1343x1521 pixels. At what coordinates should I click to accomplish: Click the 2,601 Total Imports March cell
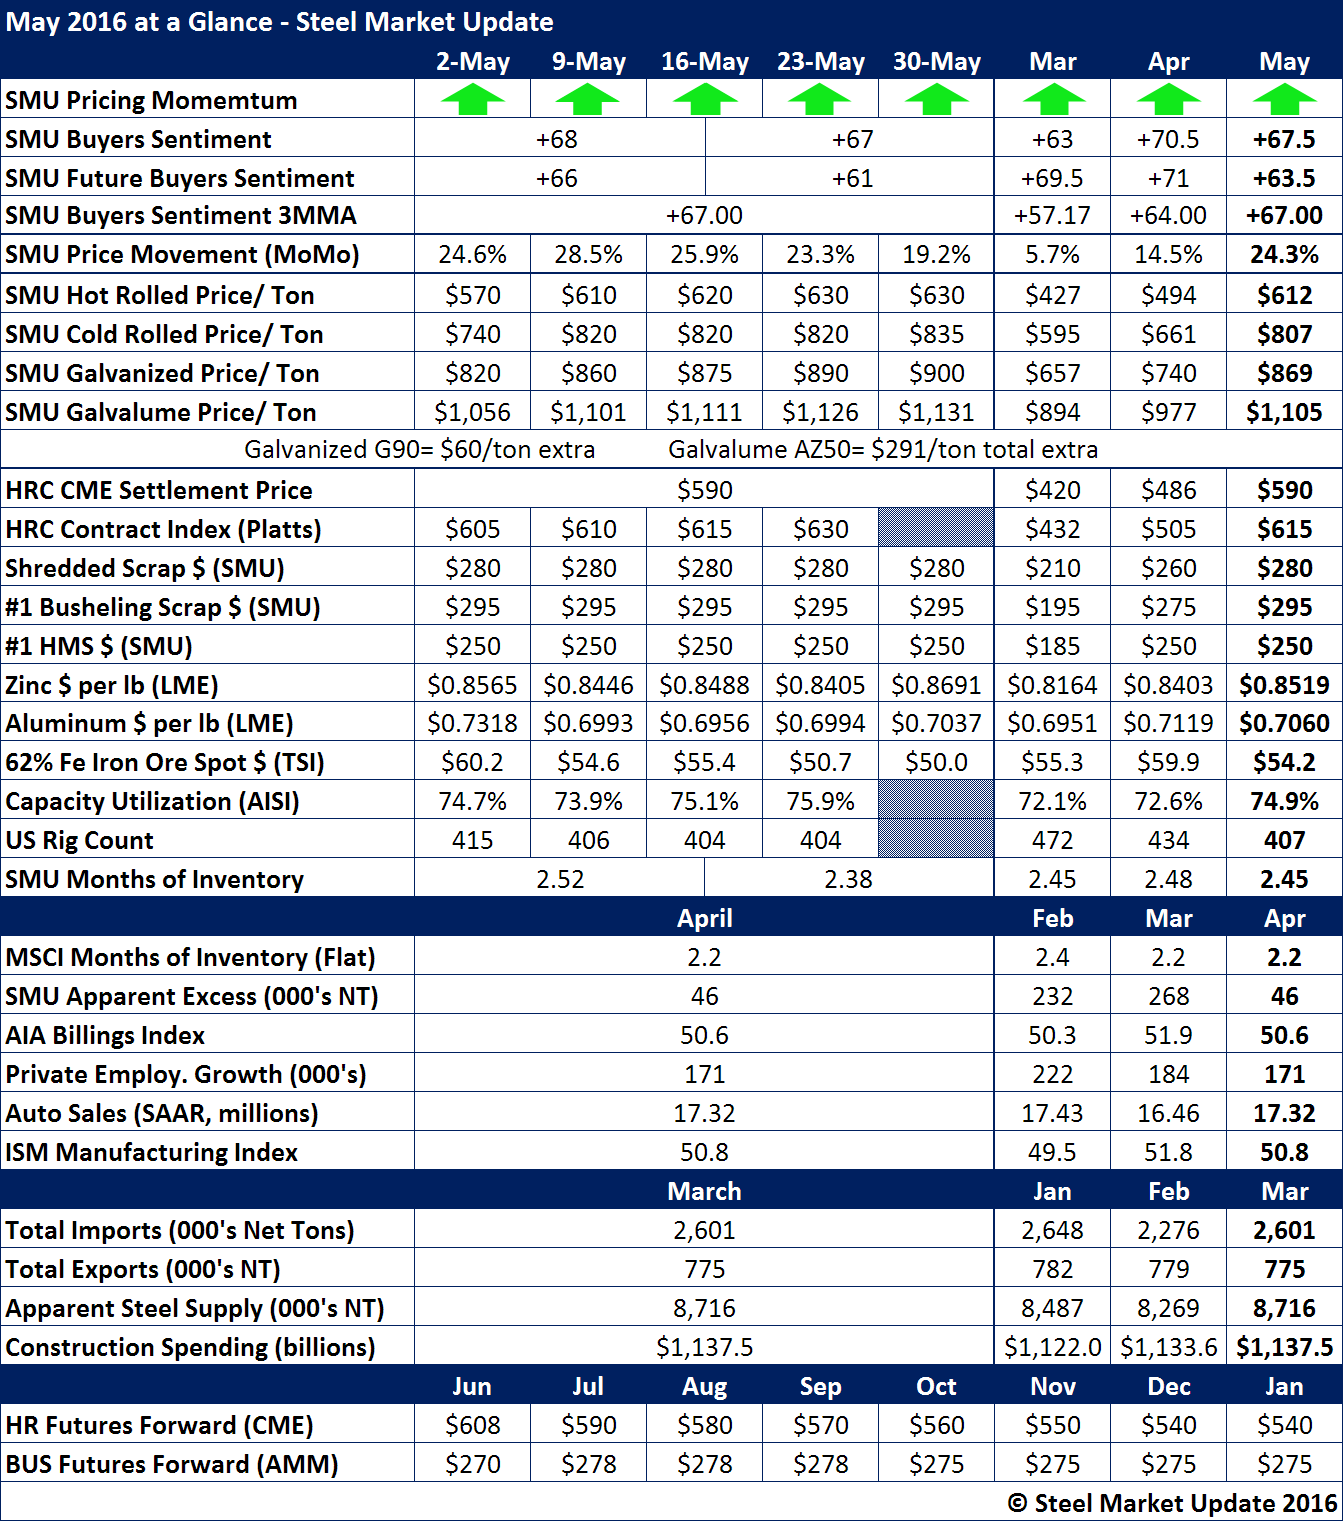tap(704, 1230)
